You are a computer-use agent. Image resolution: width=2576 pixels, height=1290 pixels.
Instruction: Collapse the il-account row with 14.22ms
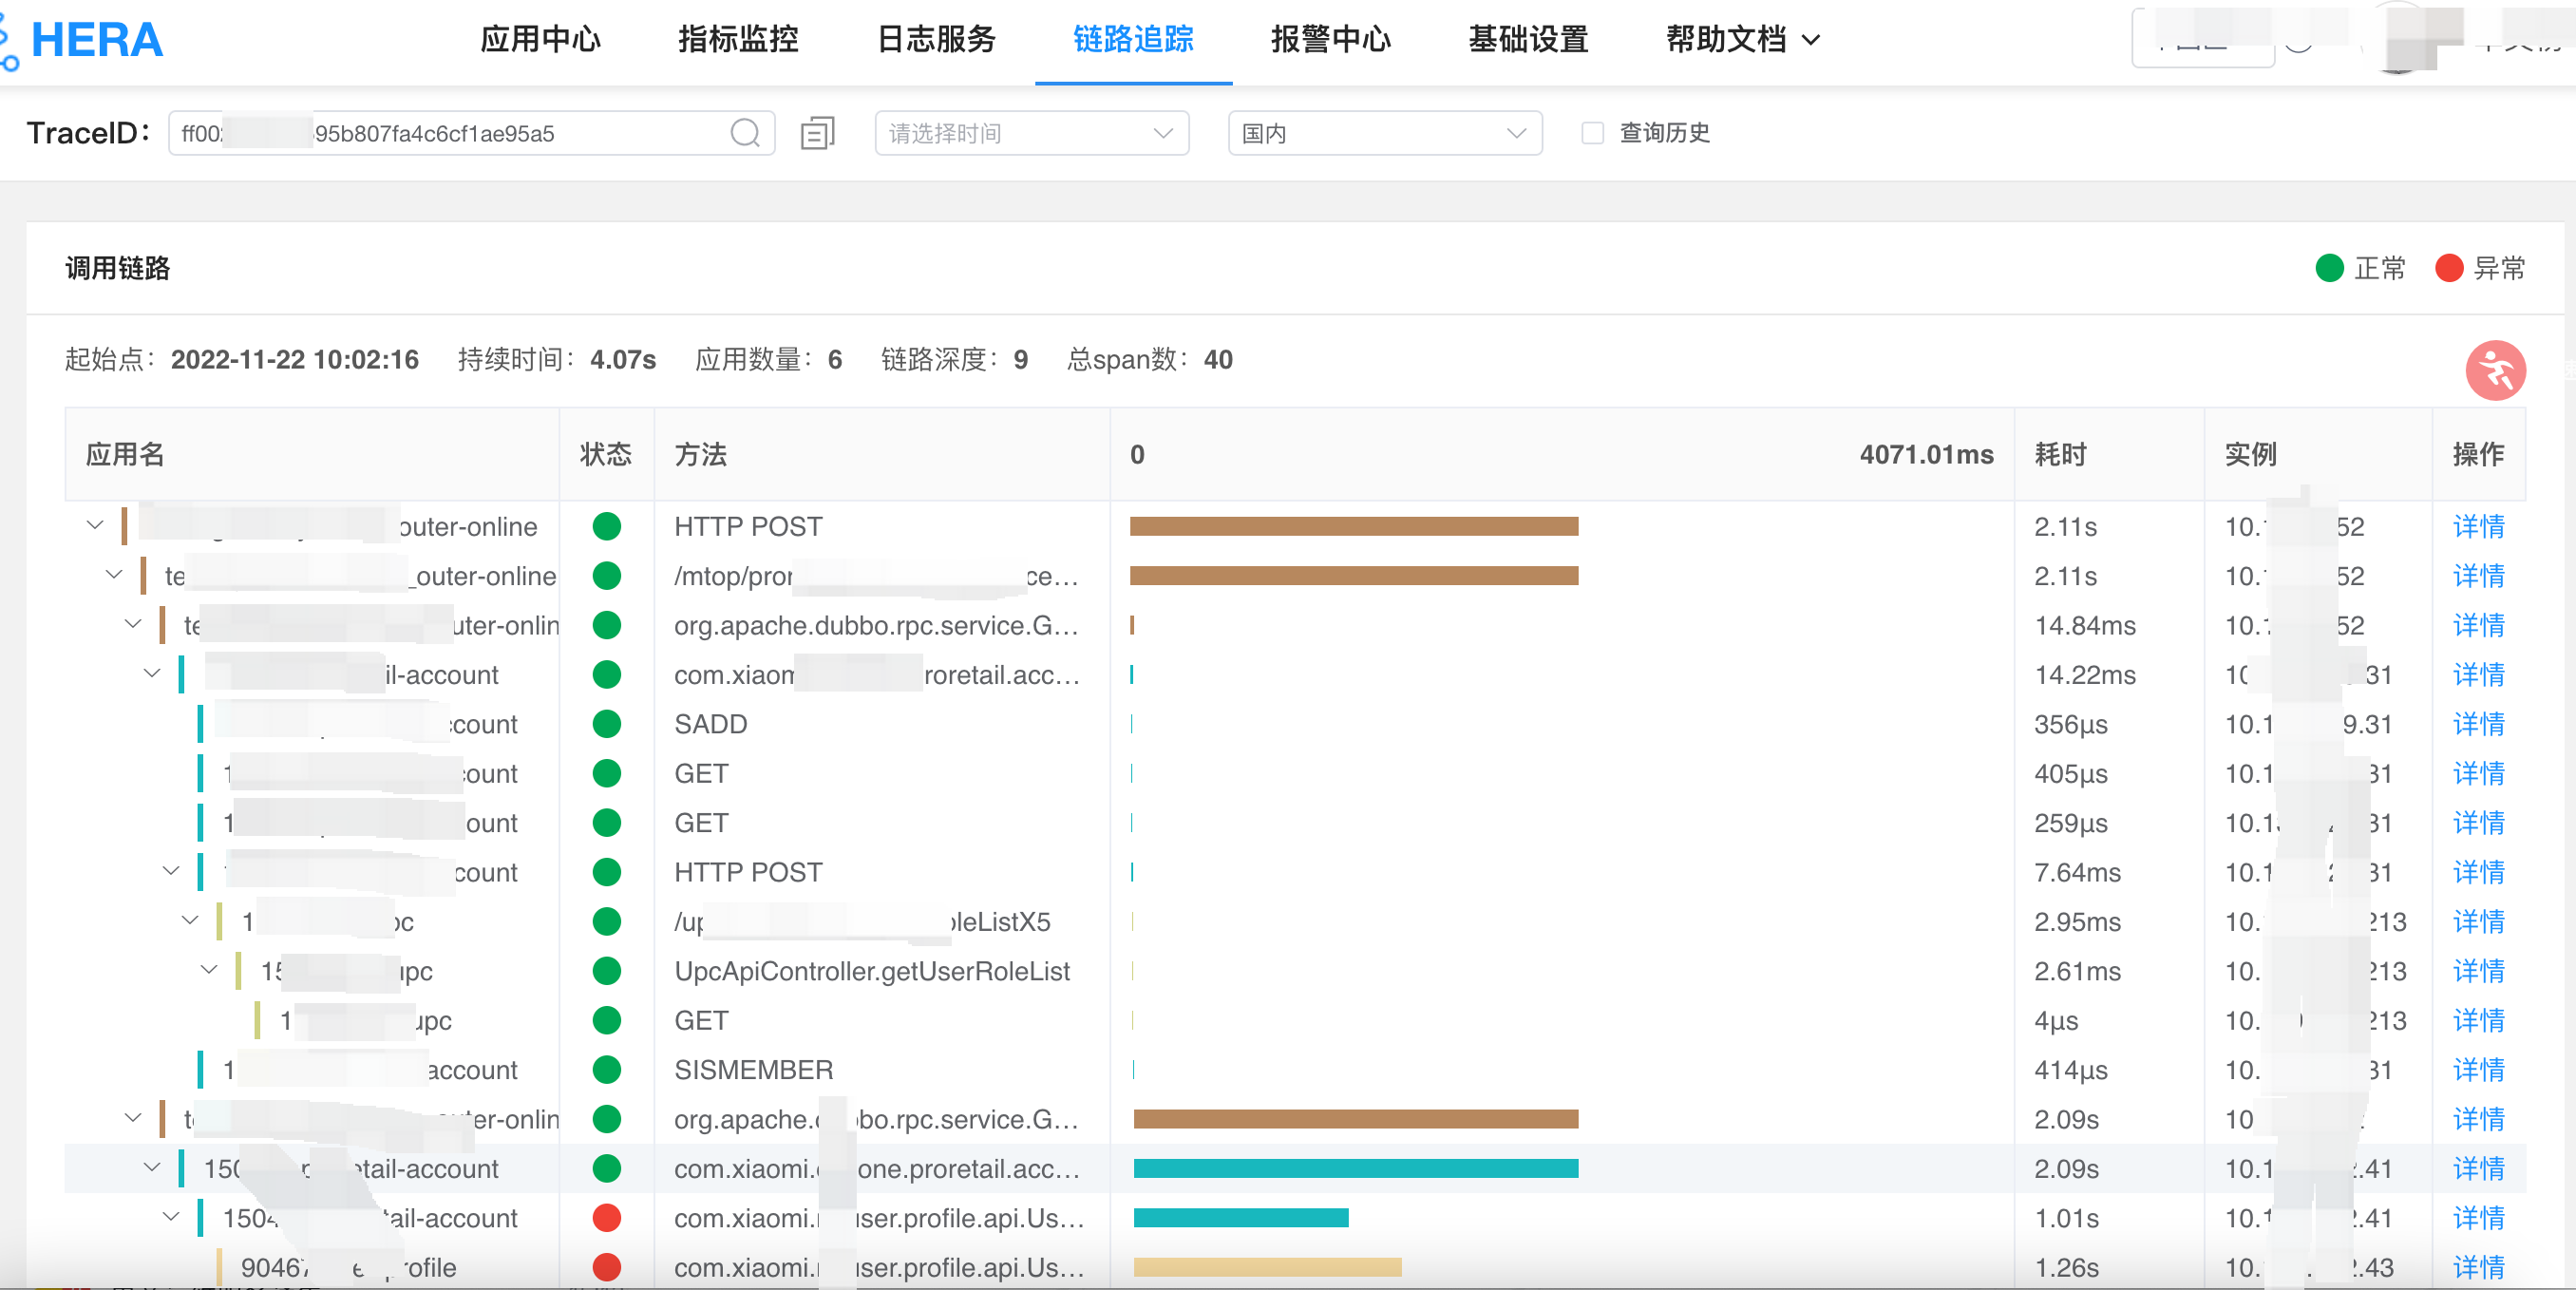point(152,673)
